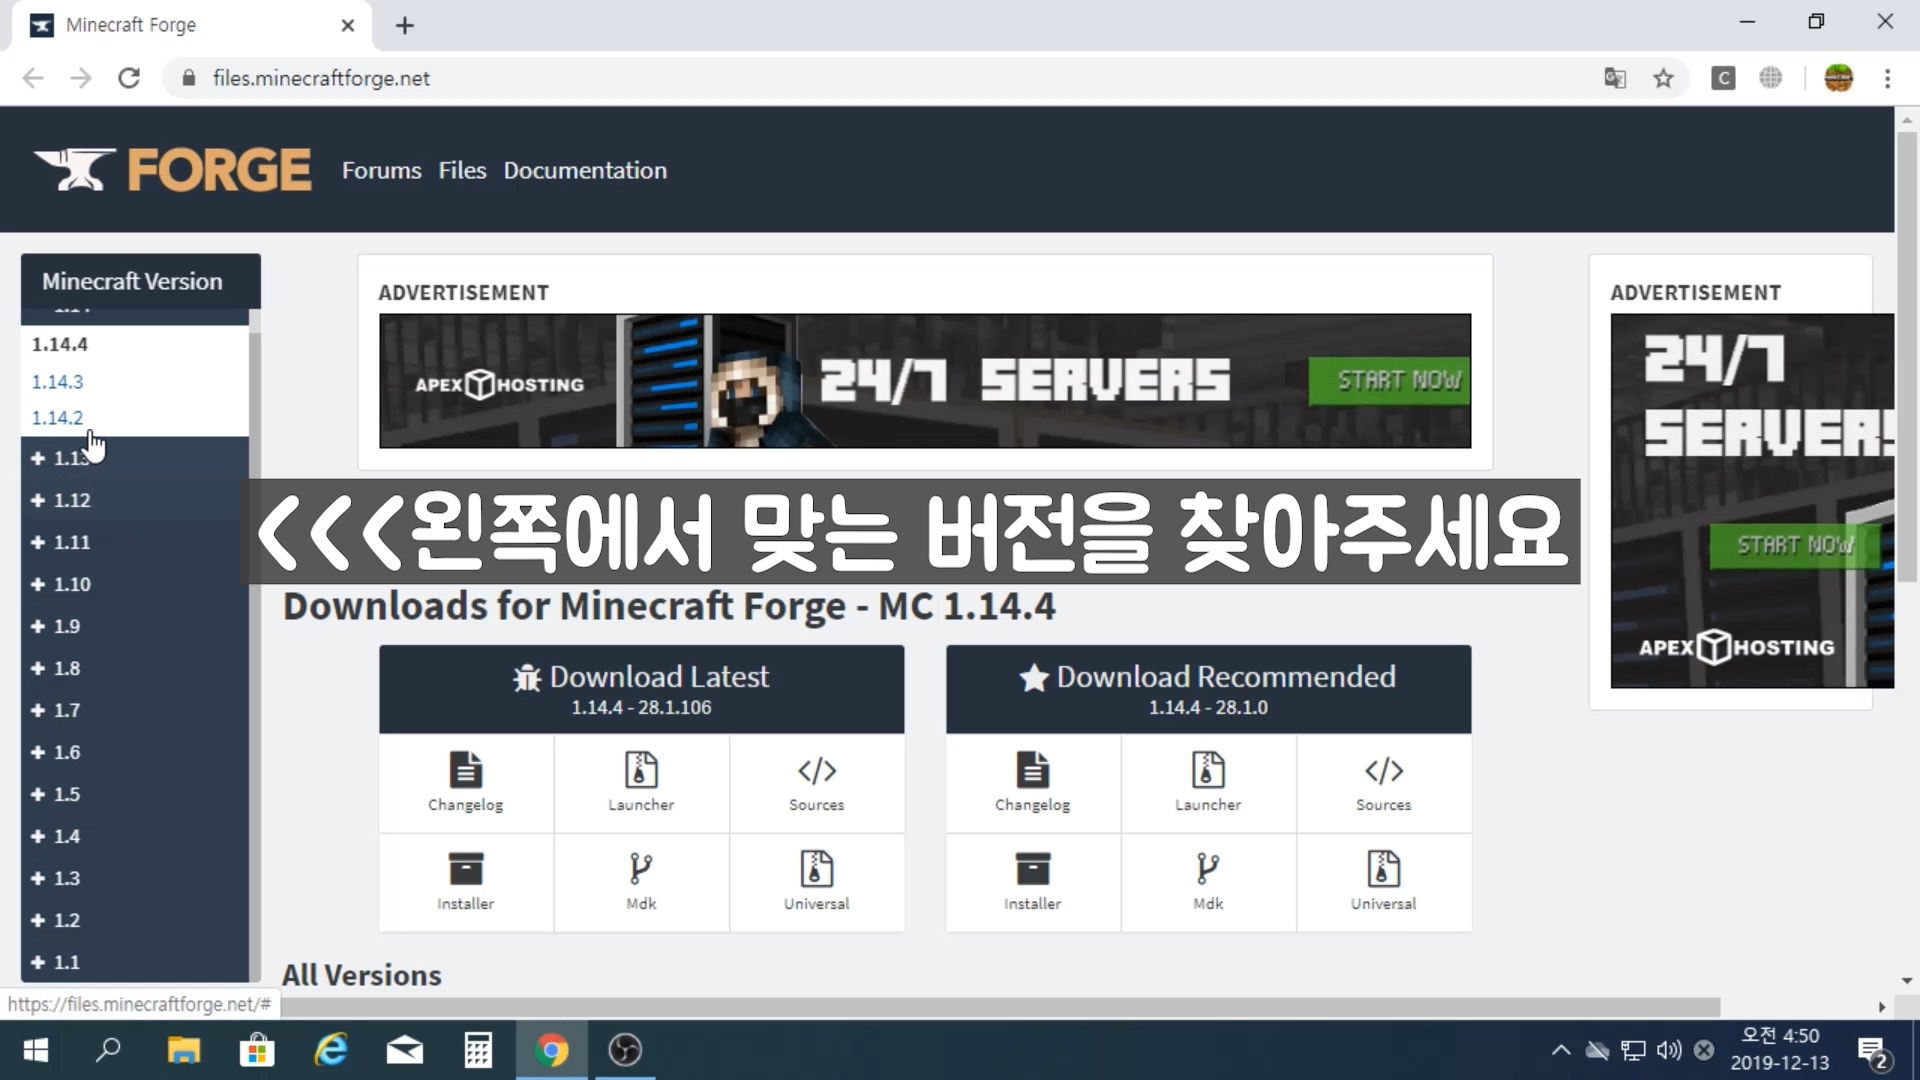Launch Calculator from the taskbar
1920x1080 pixels.
[478, 1050]
